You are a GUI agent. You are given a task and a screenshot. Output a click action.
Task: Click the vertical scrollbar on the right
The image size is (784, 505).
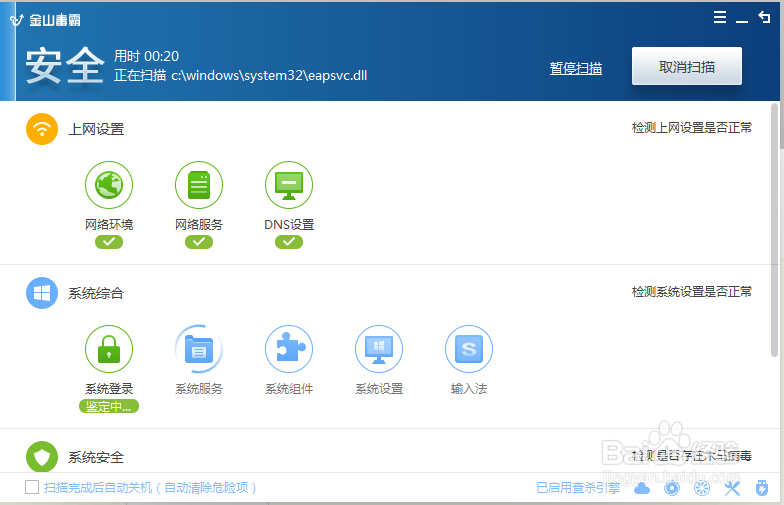point(775,230)
